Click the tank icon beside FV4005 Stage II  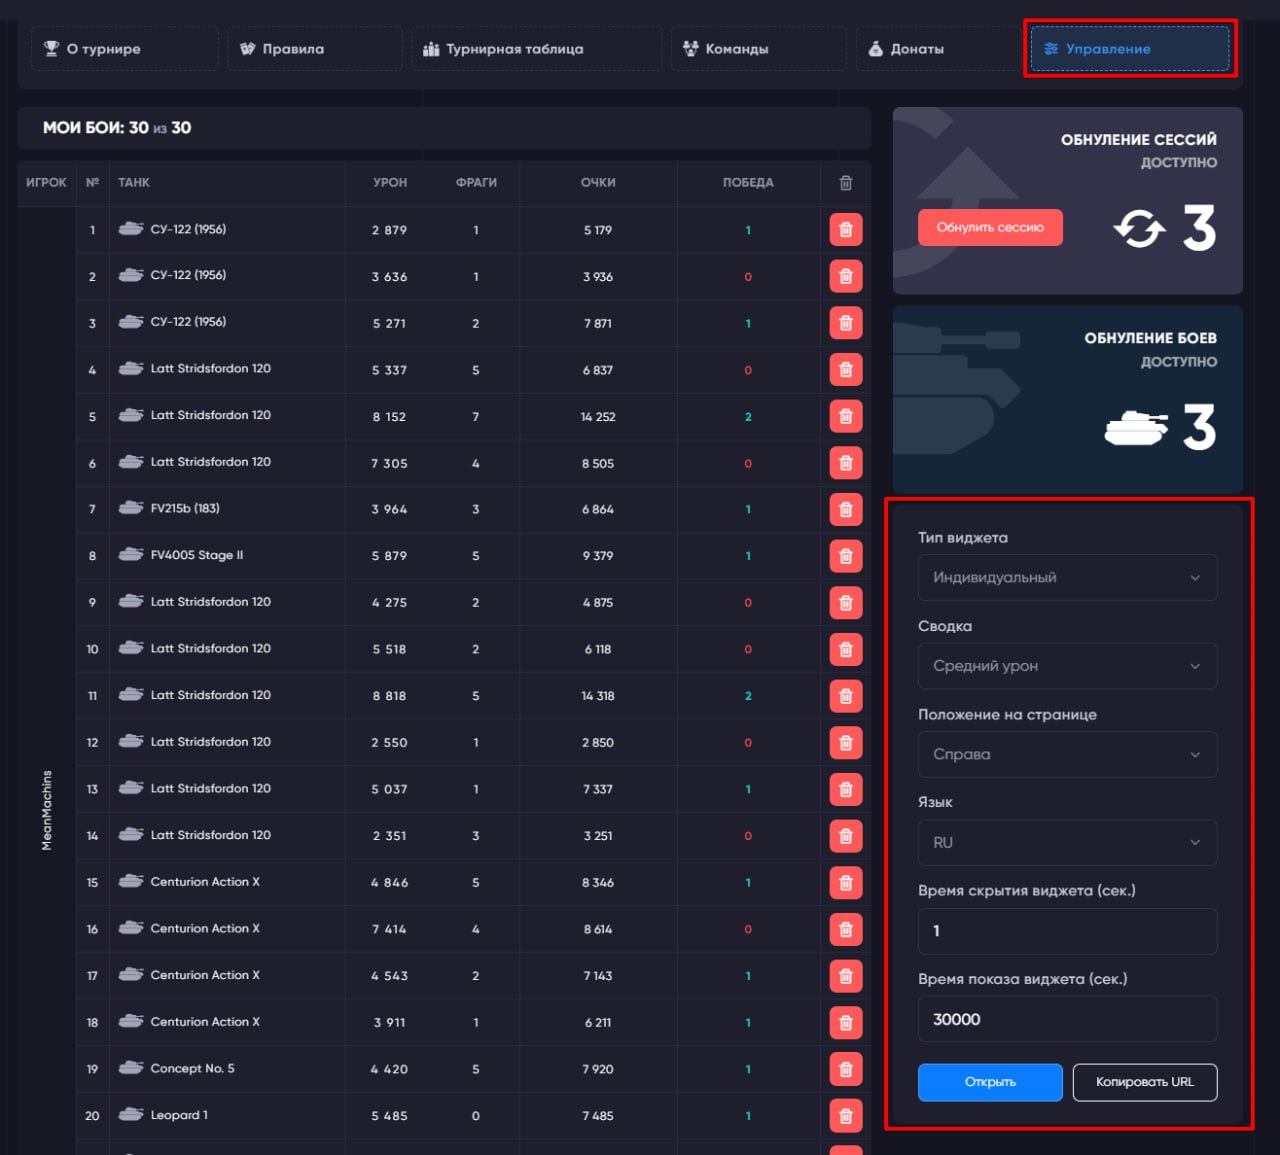click(131, 555)
